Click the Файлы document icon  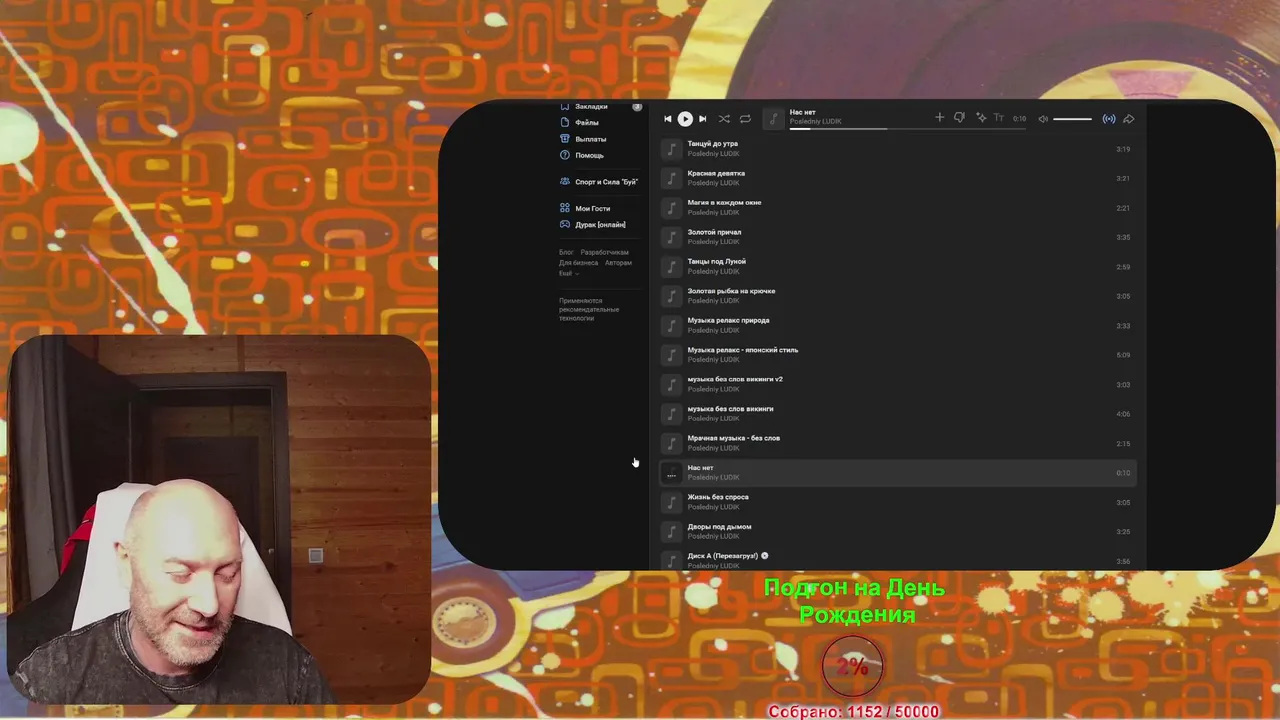565,122
